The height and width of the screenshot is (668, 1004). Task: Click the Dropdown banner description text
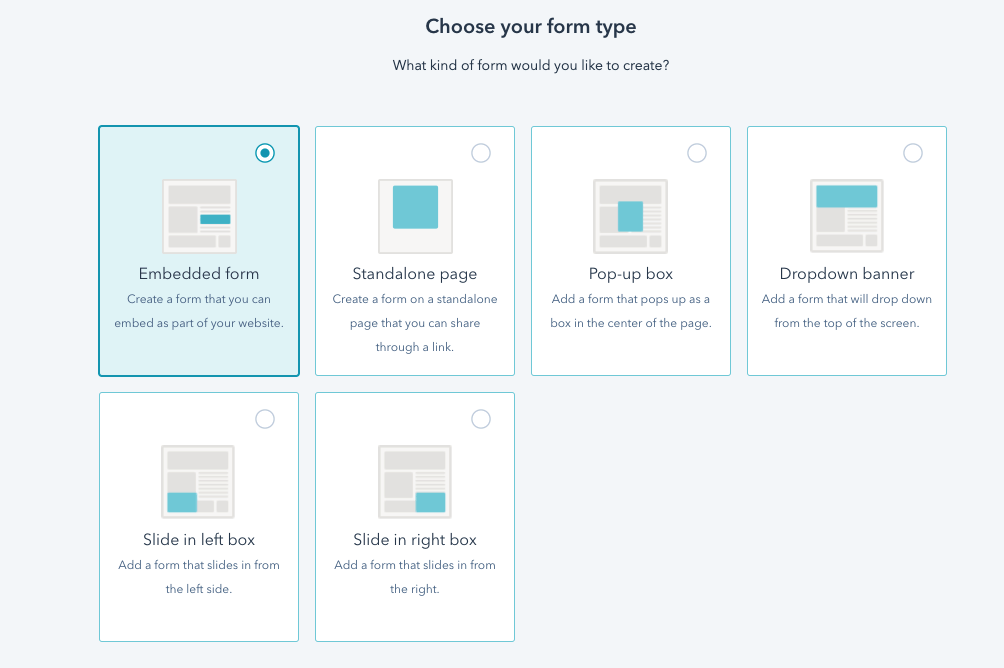click(846, 311)
